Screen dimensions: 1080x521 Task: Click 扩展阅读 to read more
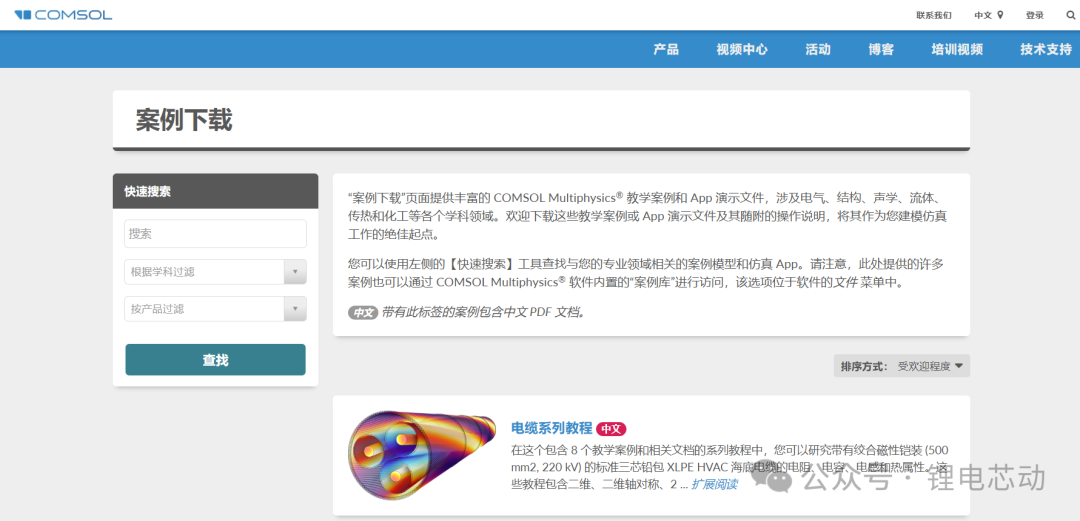pyautogui.click(x=714, y=484)
